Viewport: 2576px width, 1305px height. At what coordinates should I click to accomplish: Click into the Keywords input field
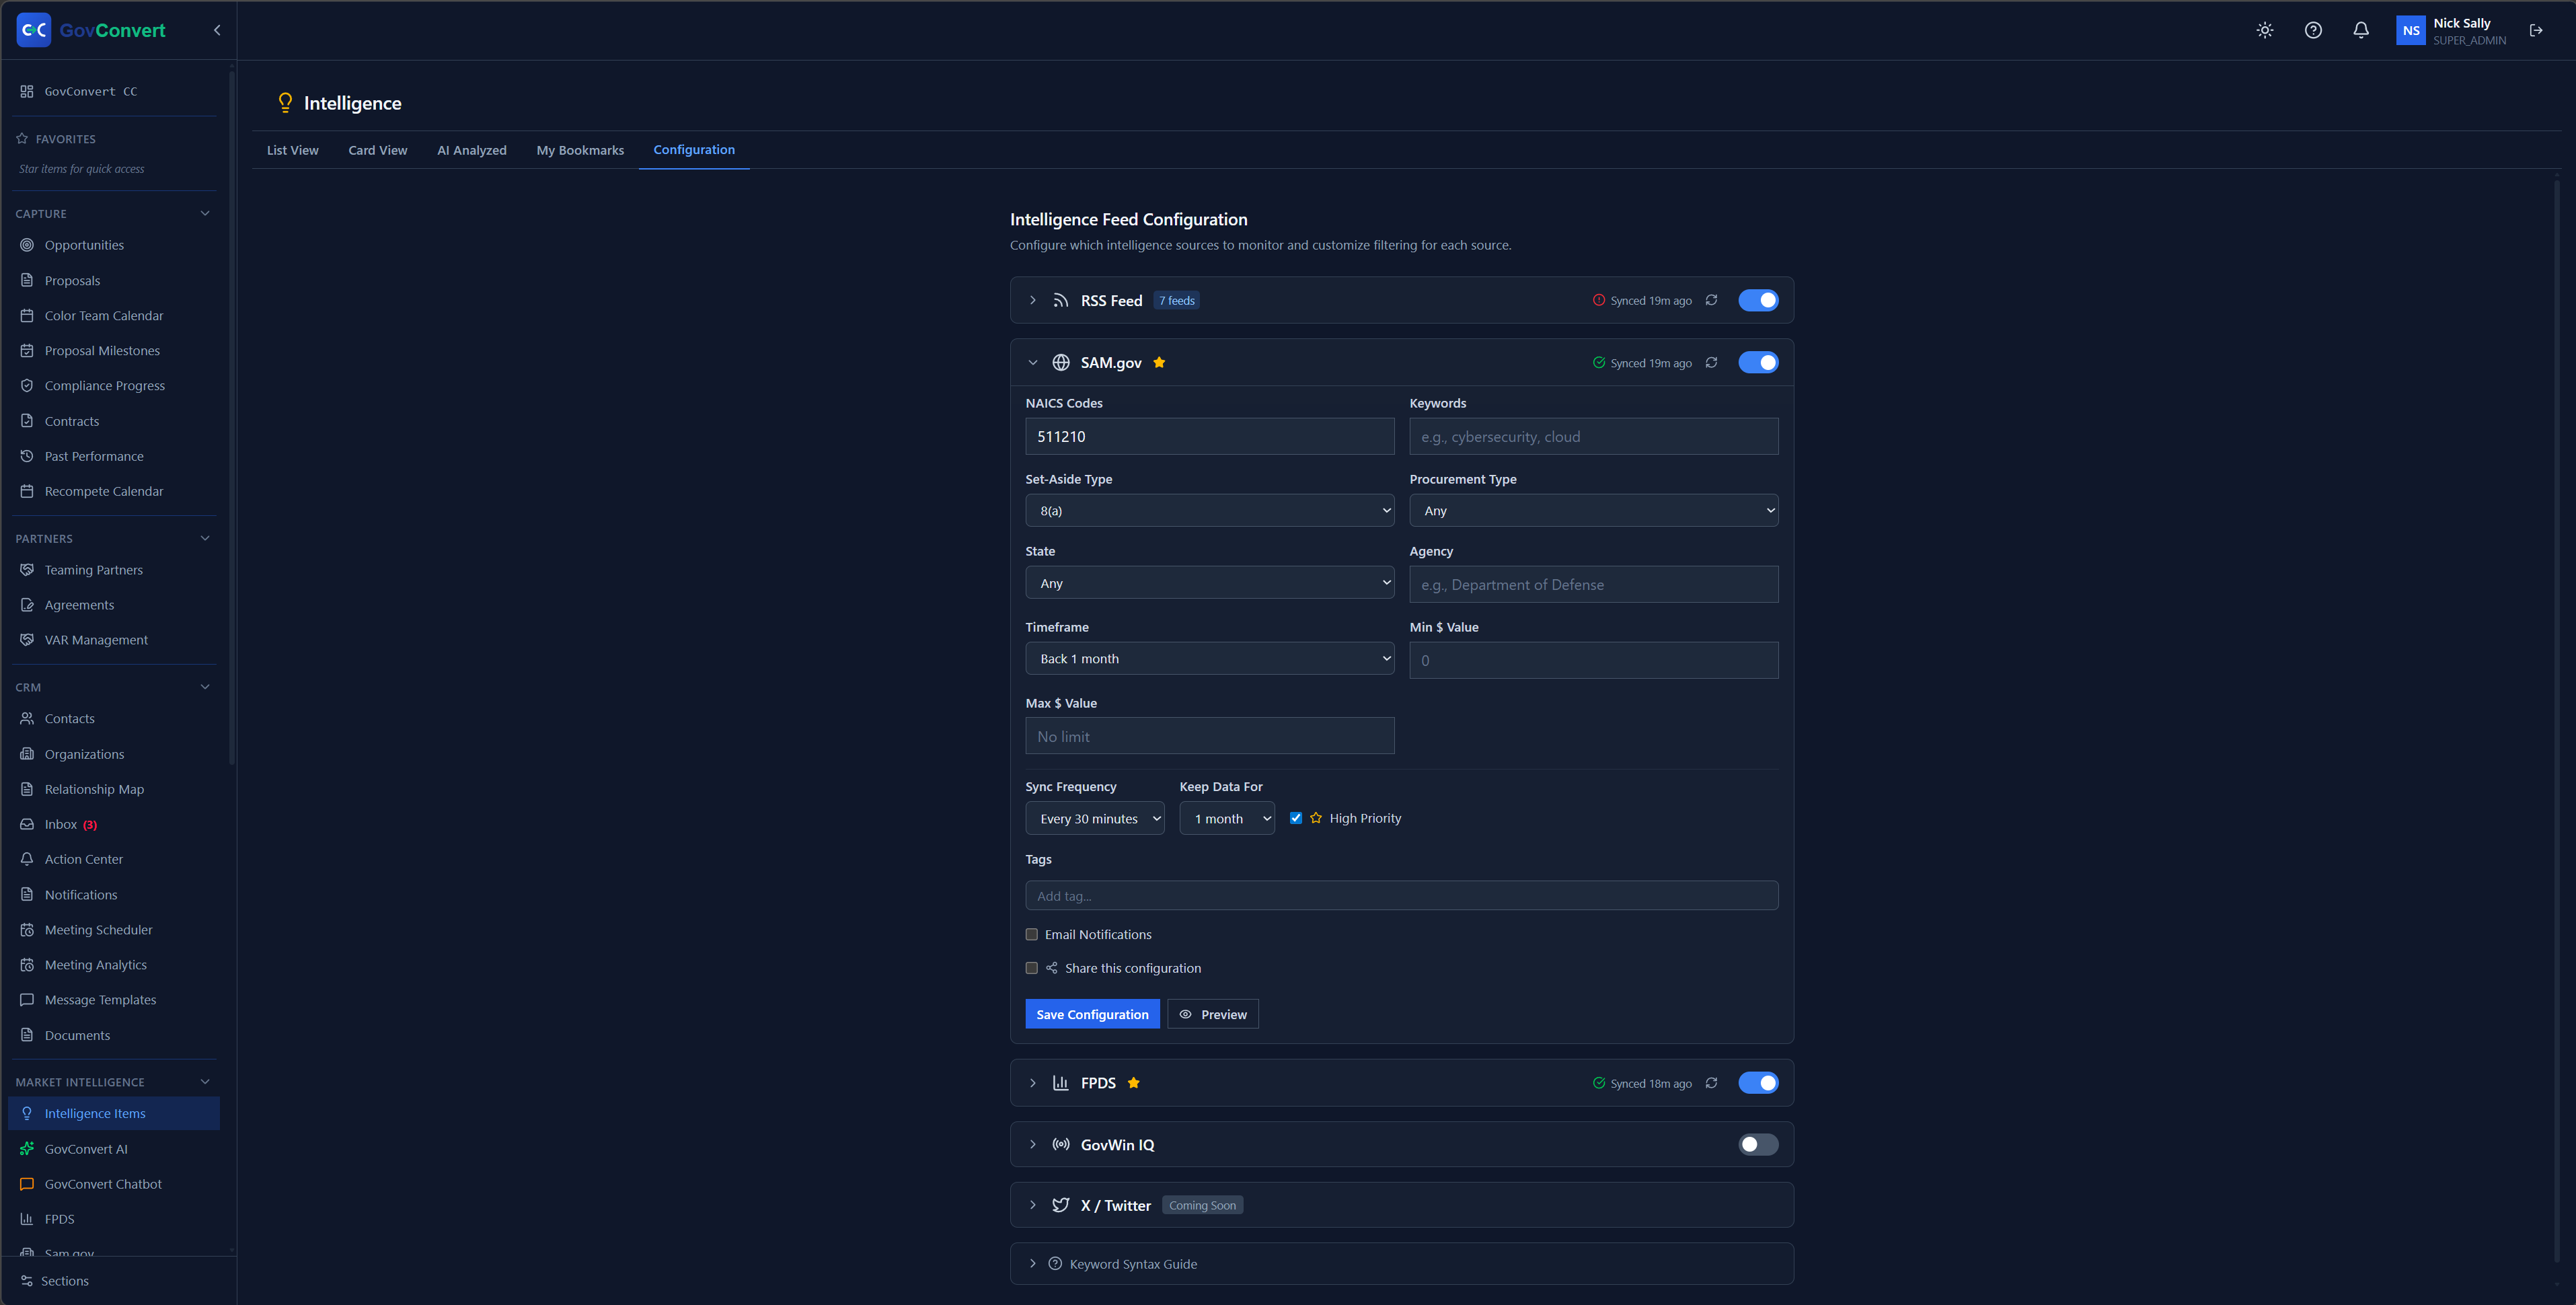click(1593, 437)
